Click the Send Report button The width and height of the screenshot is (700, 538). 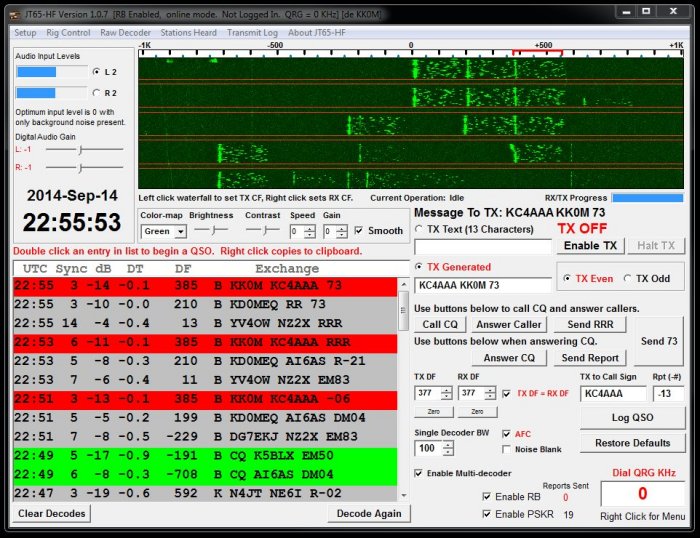tap(590, 358)
